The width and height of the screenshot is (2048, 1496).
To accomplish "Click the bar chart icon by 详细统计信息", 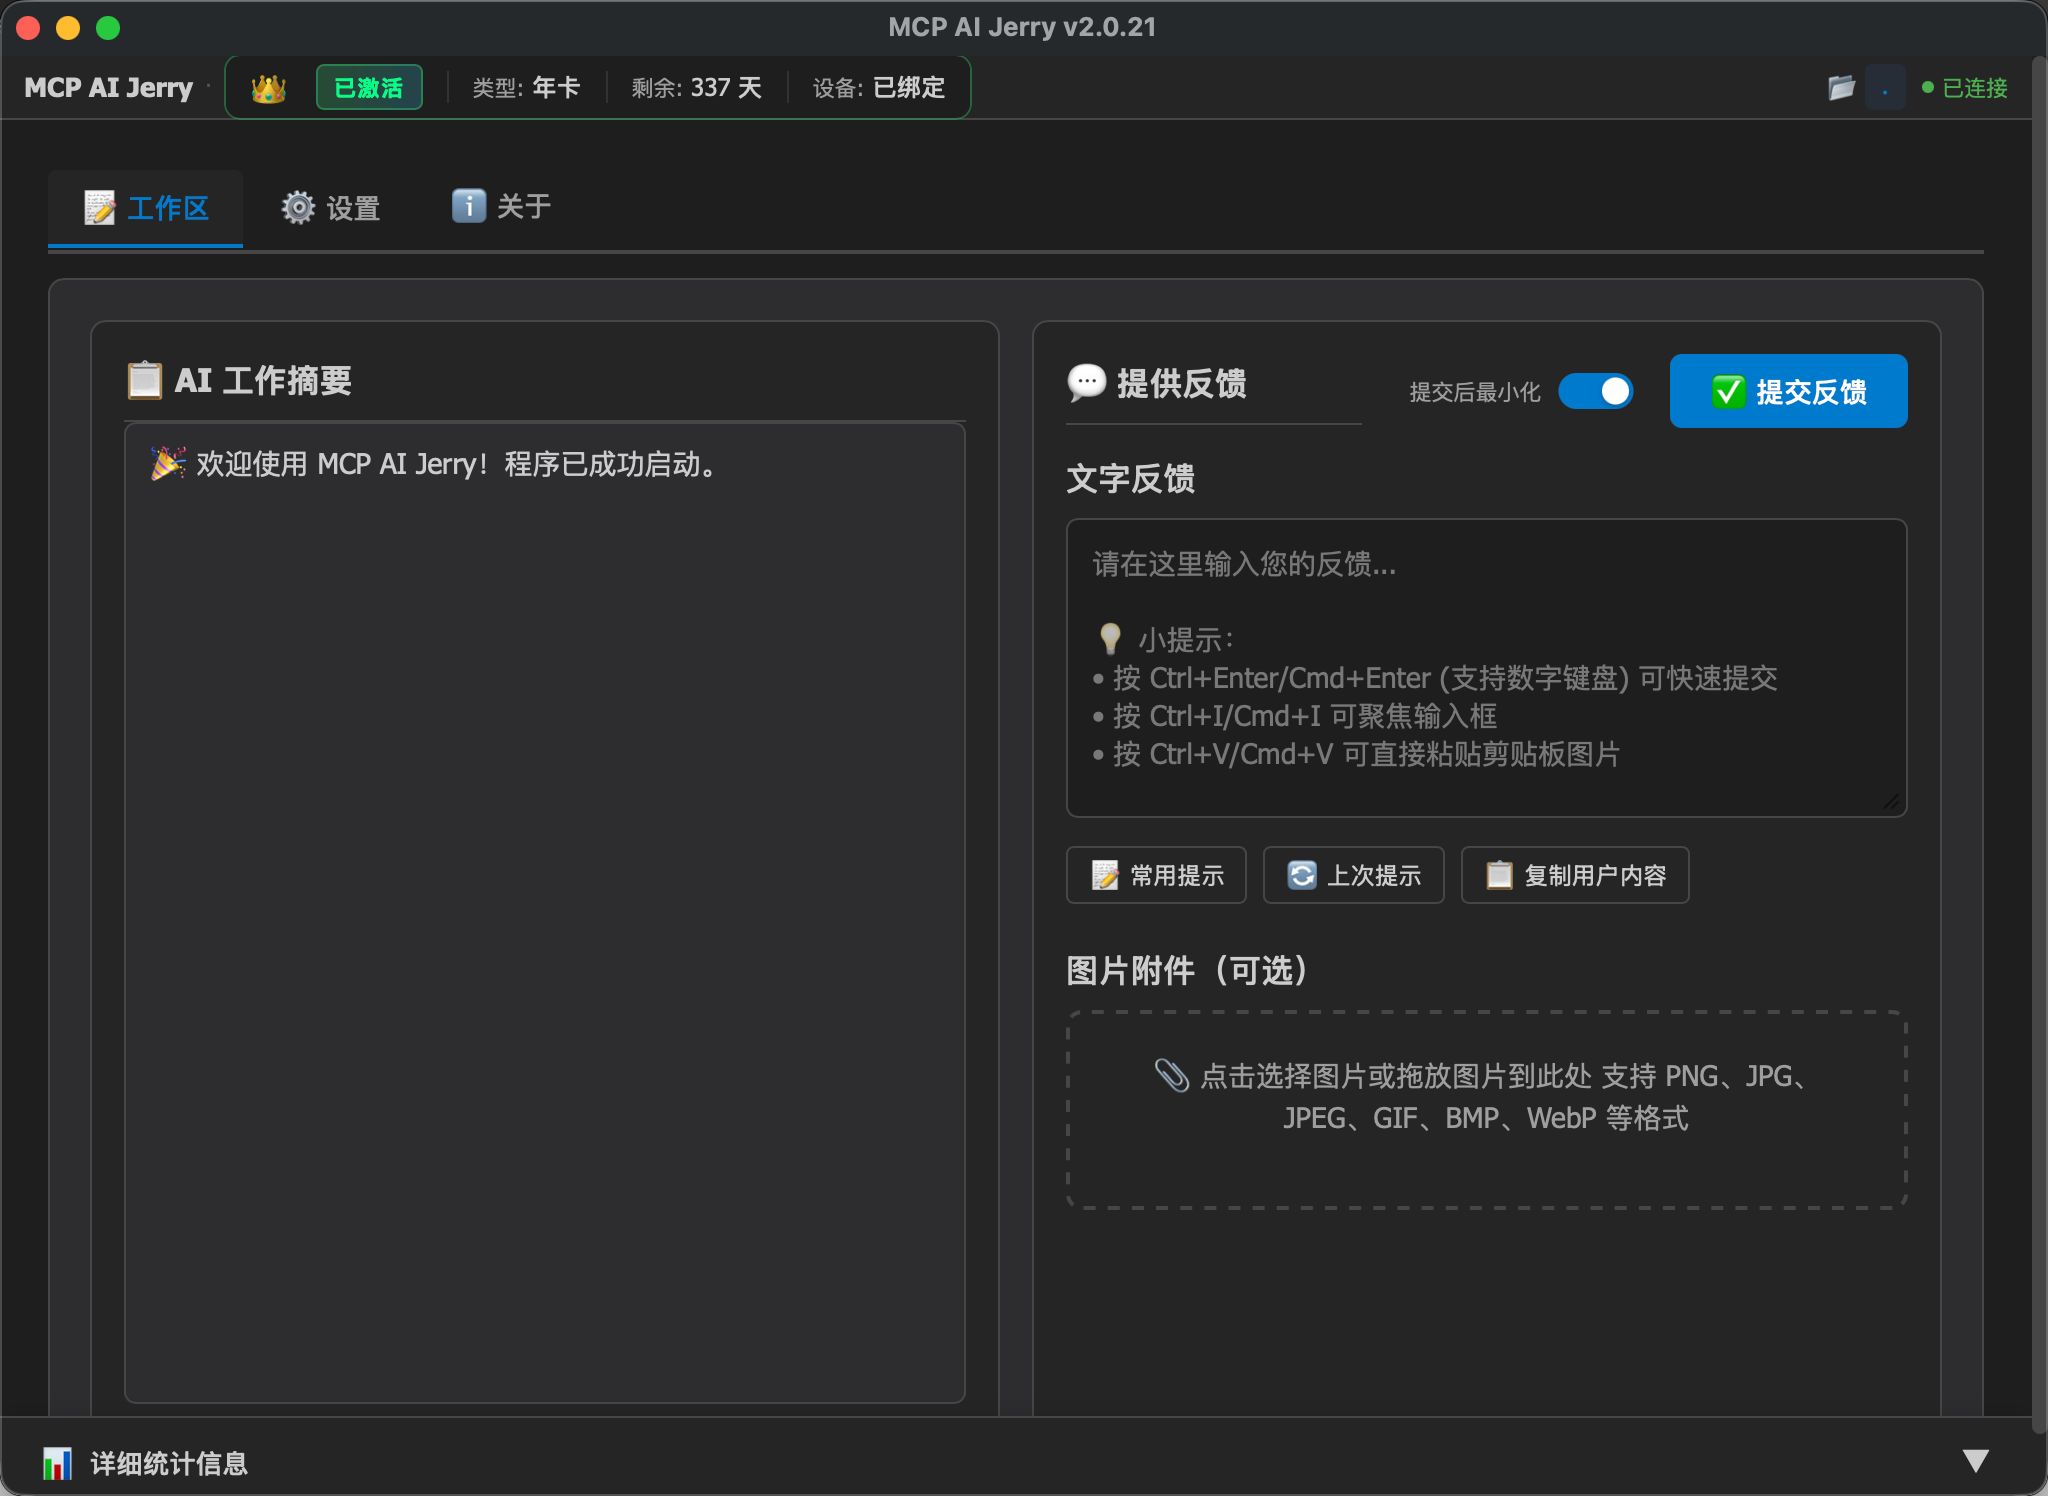I will coord(57,1464).
